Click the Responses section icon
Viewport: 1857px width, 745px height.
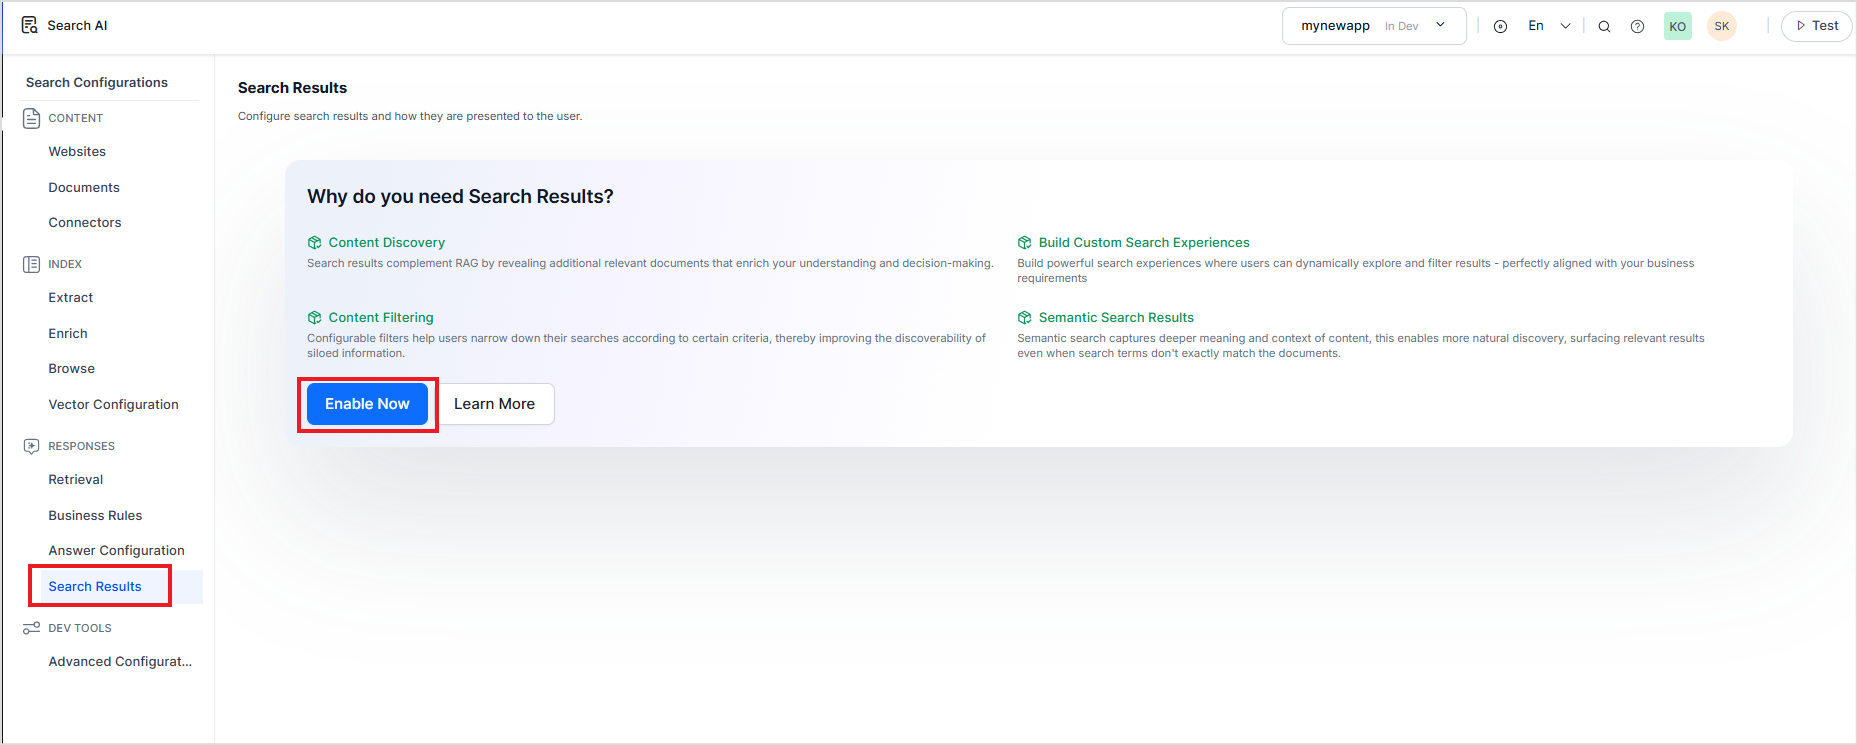[31, 446]
